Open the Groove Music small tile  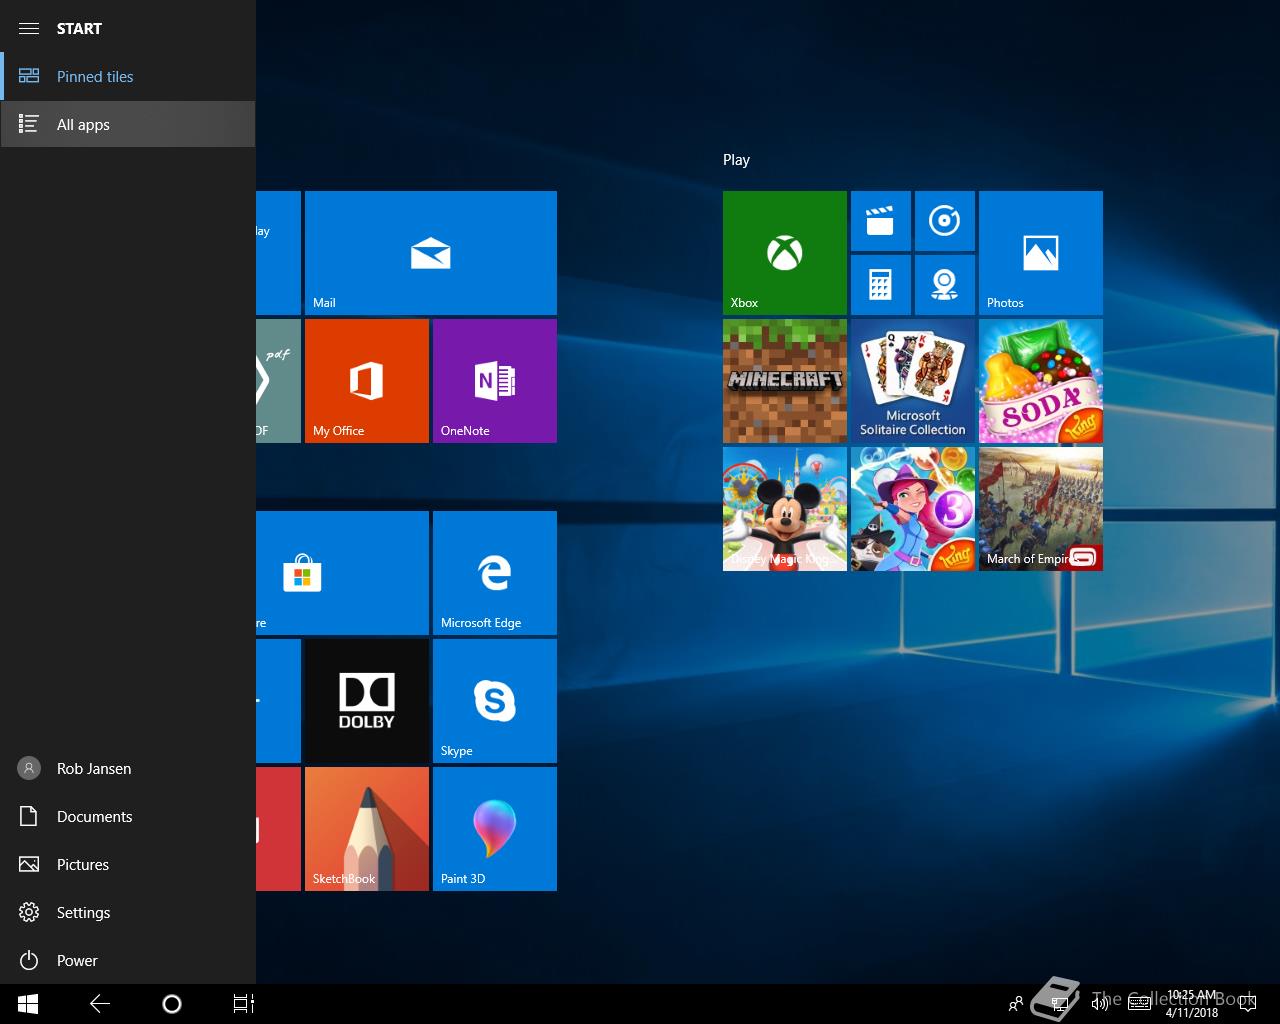tap(945, 221)
